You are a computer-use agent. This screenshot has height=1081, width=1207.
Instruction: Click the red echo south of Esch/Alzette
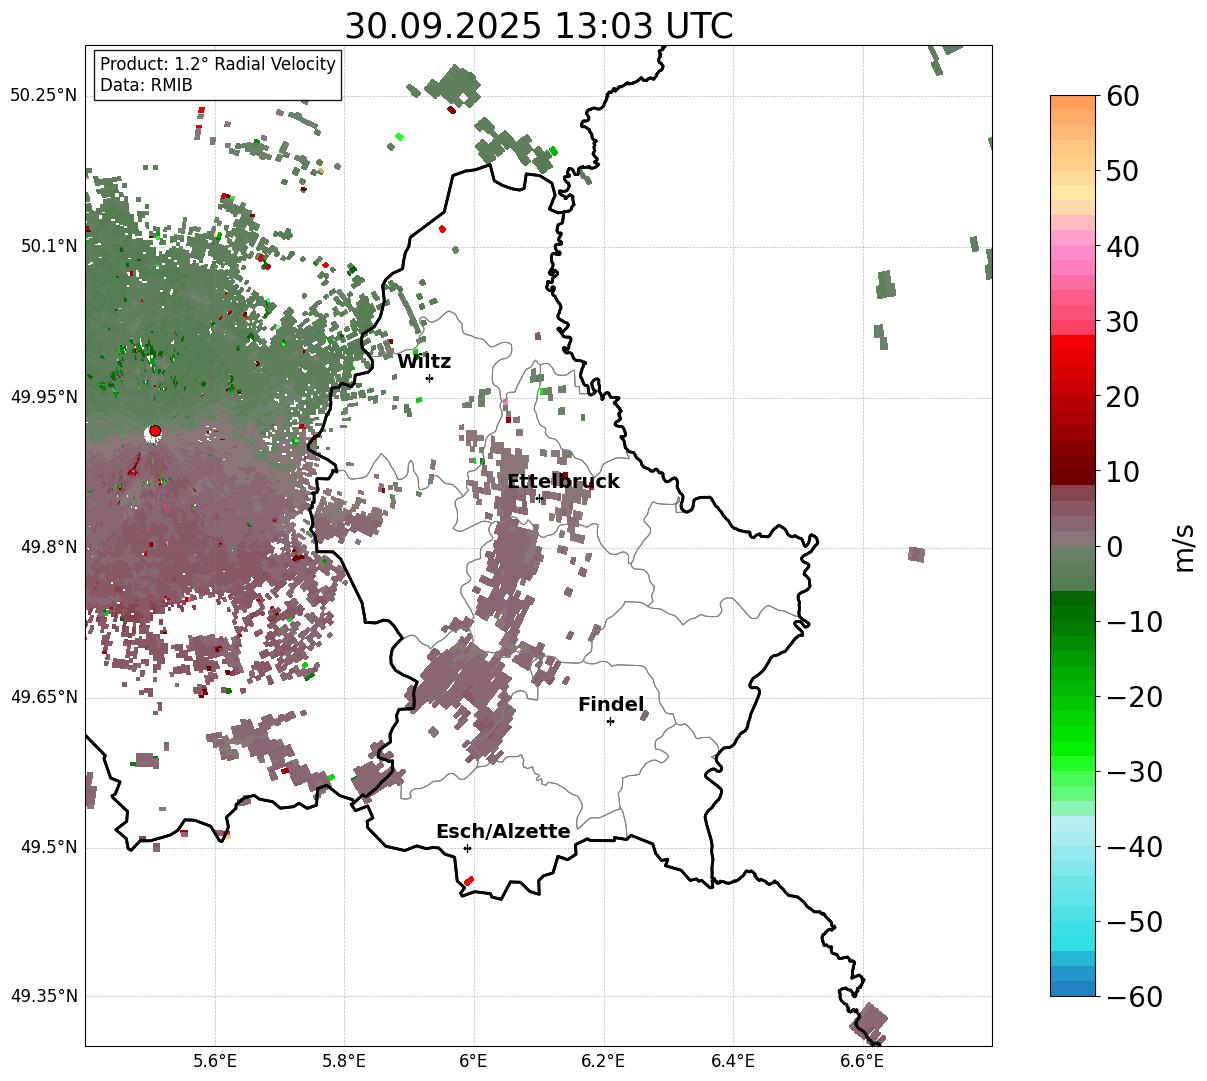[x=469, y=881]
